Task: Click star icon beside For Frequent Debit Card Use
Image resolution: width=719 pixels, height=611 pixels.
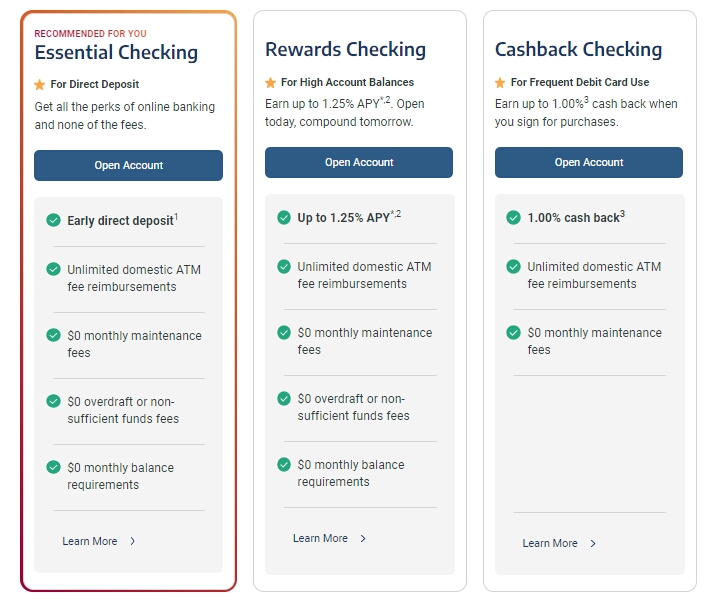Action: click(500, 82)
